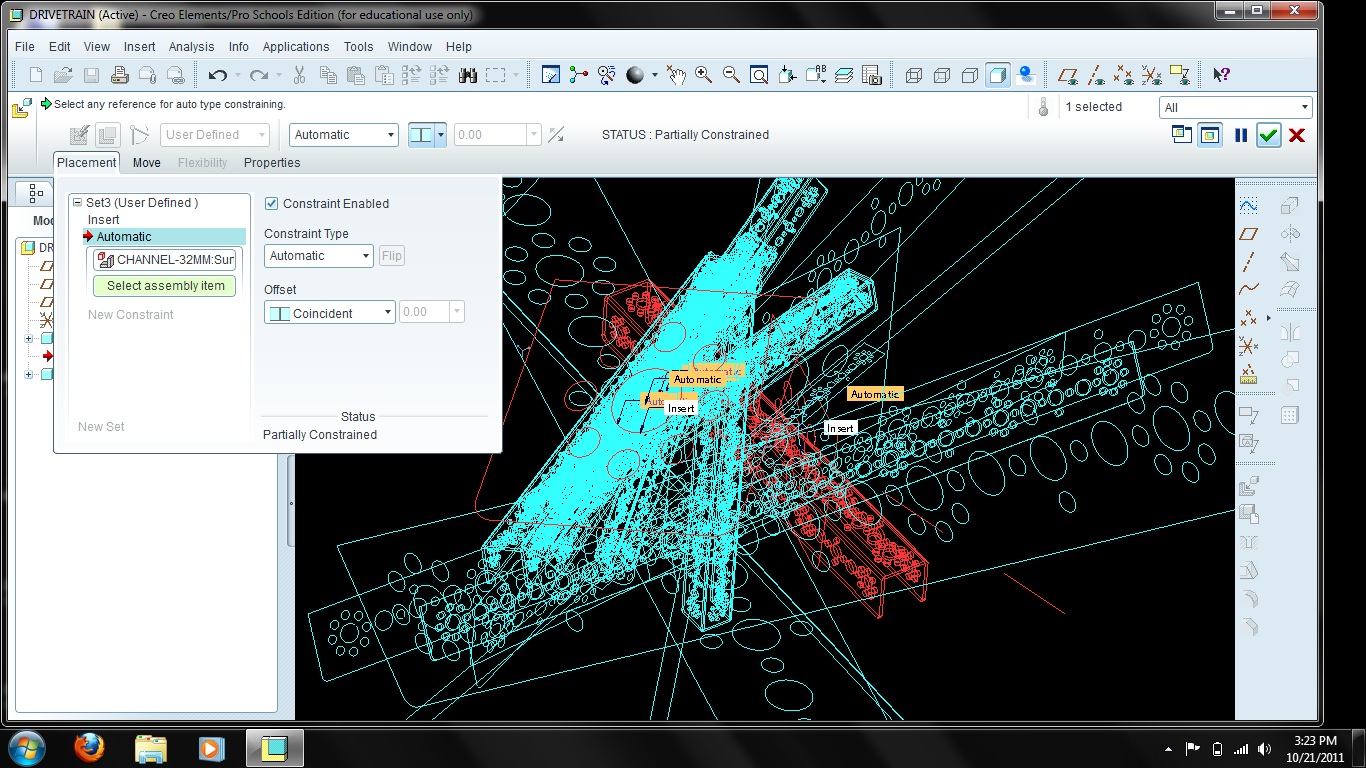Open the coincident offset type arrow in dashboard

pos(441,135)
